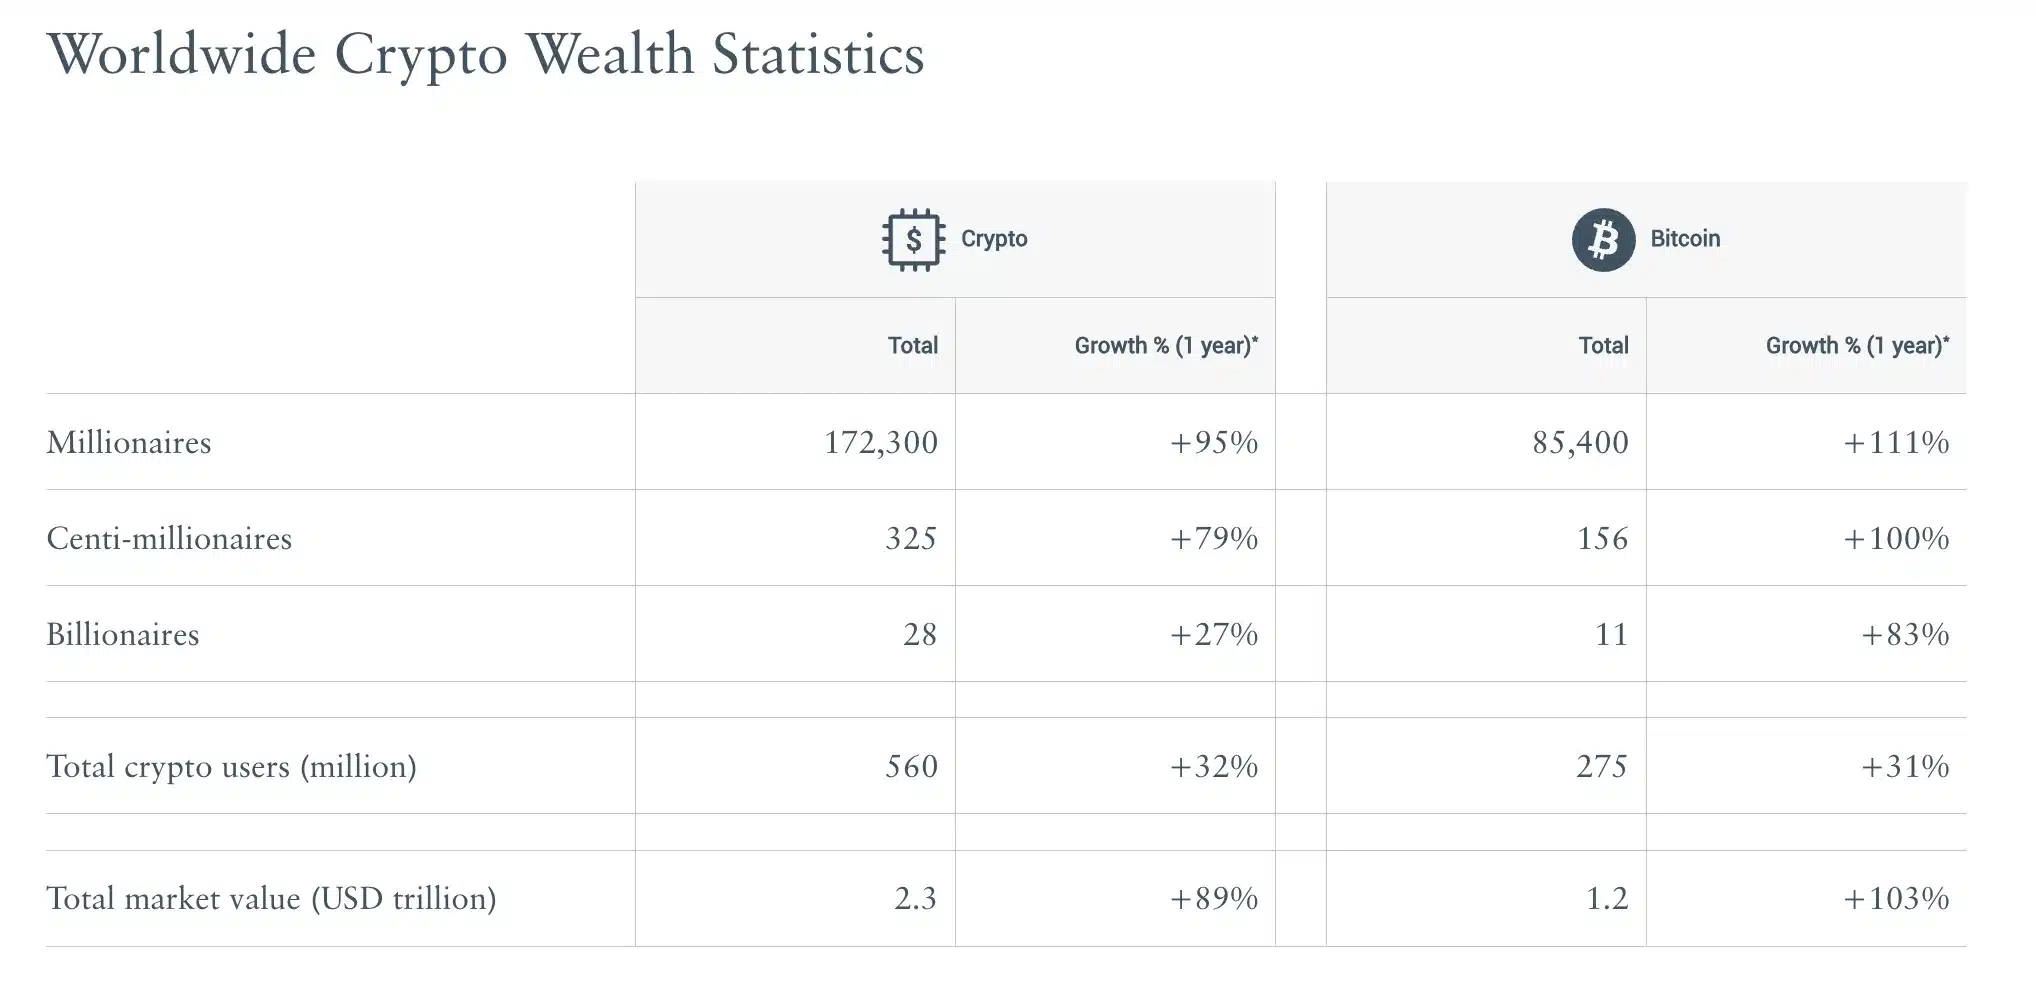Select the Millionaires row label

[x=129, y=443]
